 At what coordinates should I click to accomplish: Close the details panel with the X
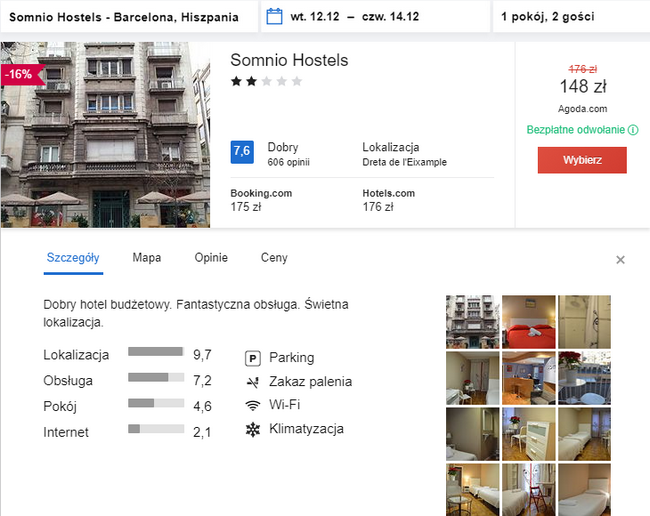620,260
